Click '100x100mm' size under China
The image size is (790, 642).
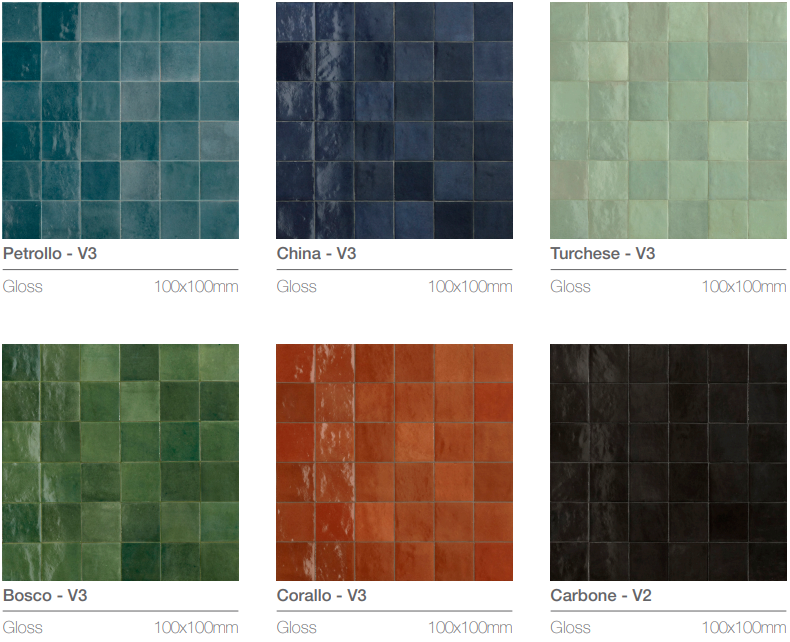pyautogui.click(x=471, y=286)
